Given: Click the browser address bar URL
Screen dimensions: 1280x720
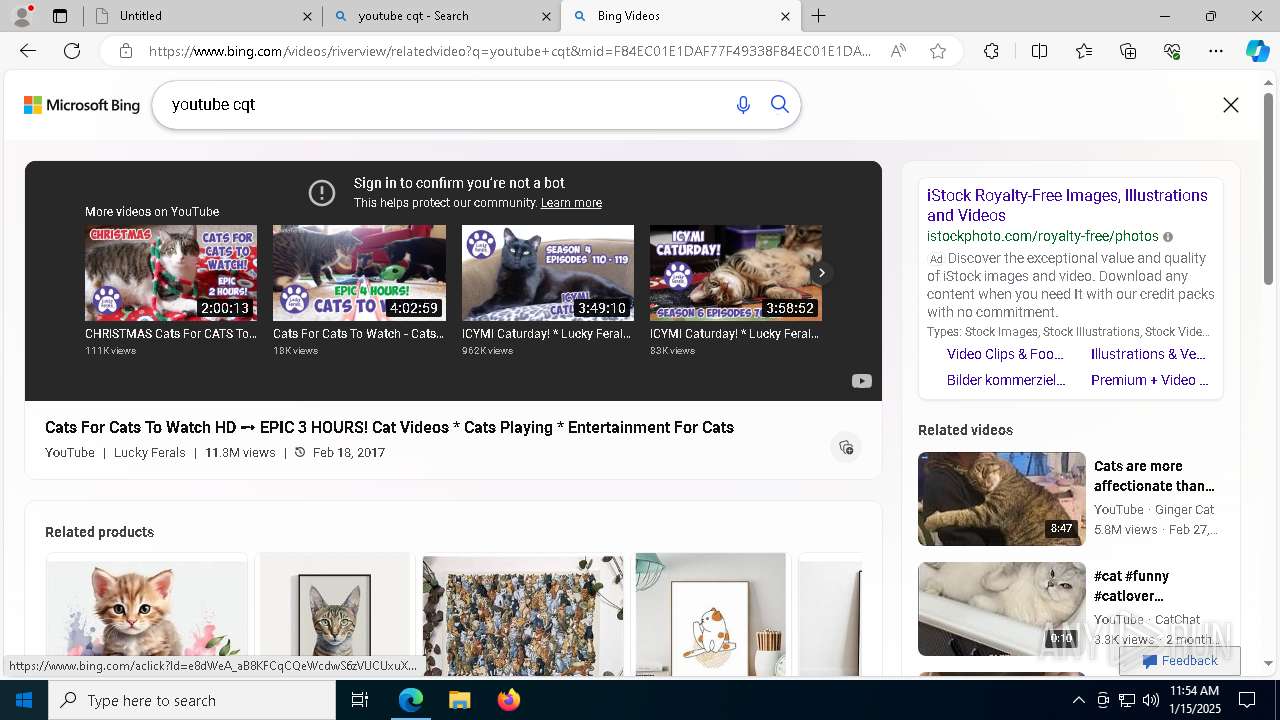Looking at the screenshot, I should click(x=510, y=51).
